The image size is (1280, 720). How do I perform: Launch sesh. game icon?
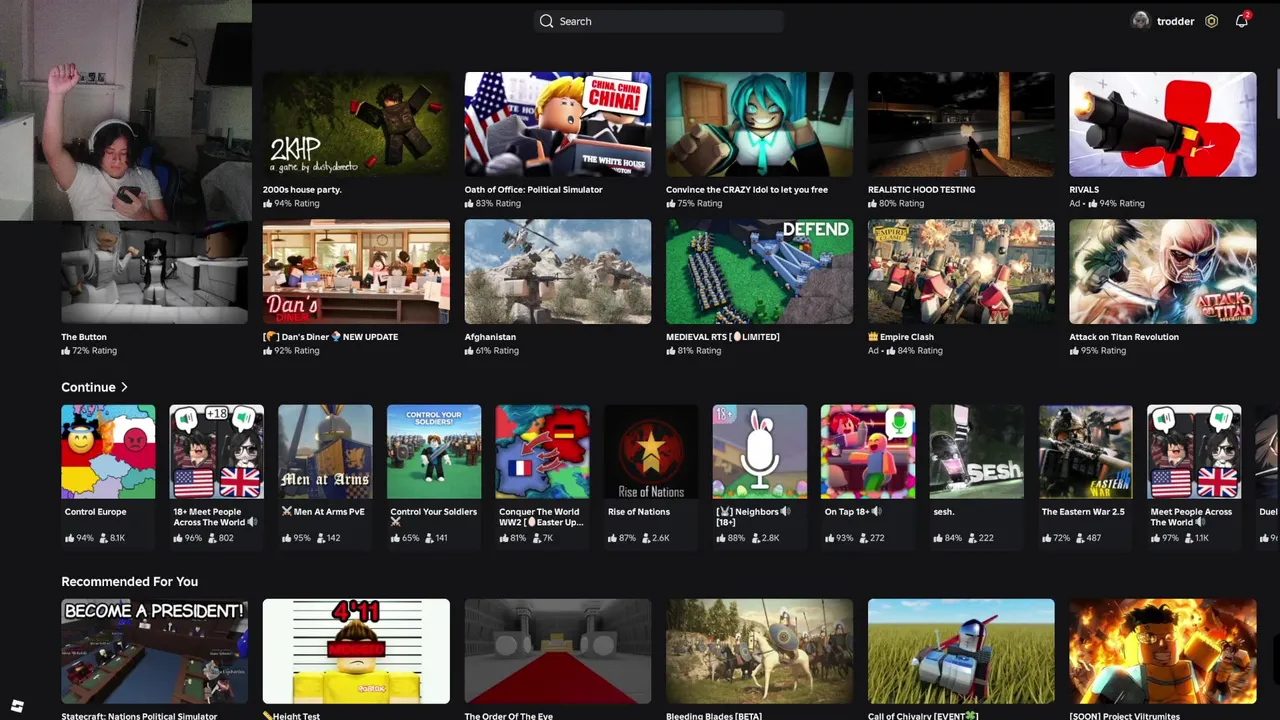coord(977,451)
